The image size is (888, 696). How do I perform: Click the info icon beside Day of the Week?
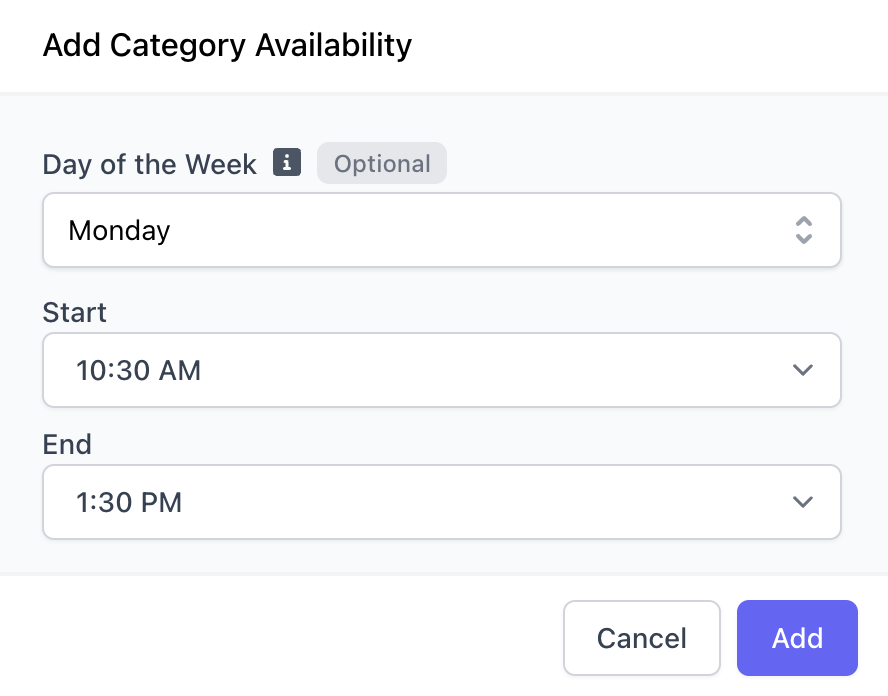tap(287, 163)
